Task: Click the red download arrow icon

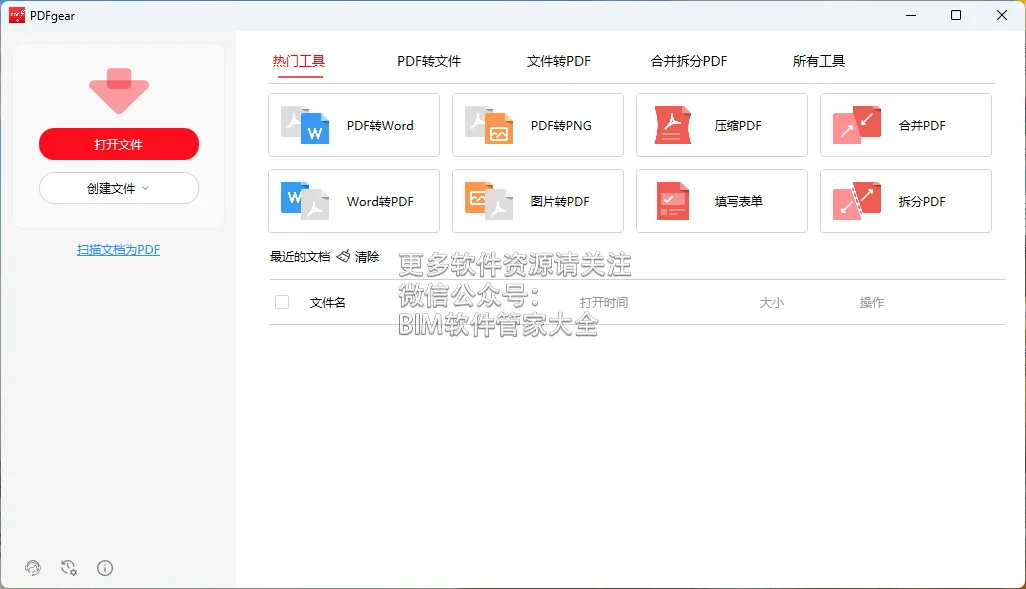Action: 119,91
